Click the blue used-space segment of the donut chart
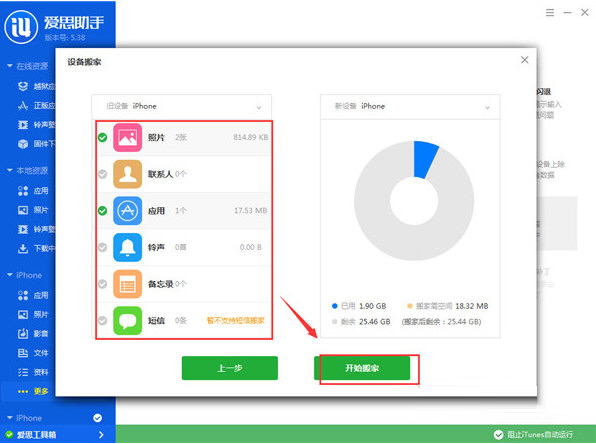596x444 pixels. click(x=424, y=159)
